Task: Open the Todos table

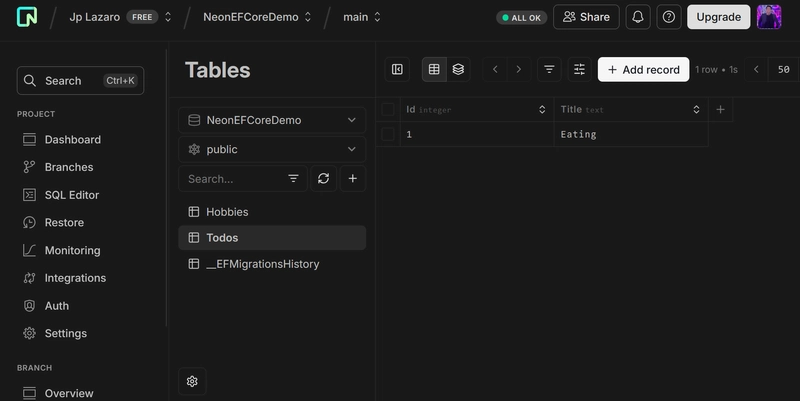Action: point(272,238)
